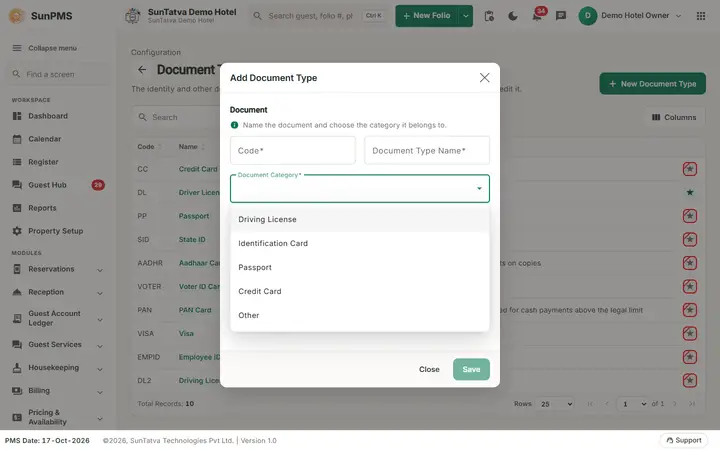Image resolution: width=720 pixels, height=450 pixels.
Task: Toggle default star for PAN Card row
Action: [690, 310]
